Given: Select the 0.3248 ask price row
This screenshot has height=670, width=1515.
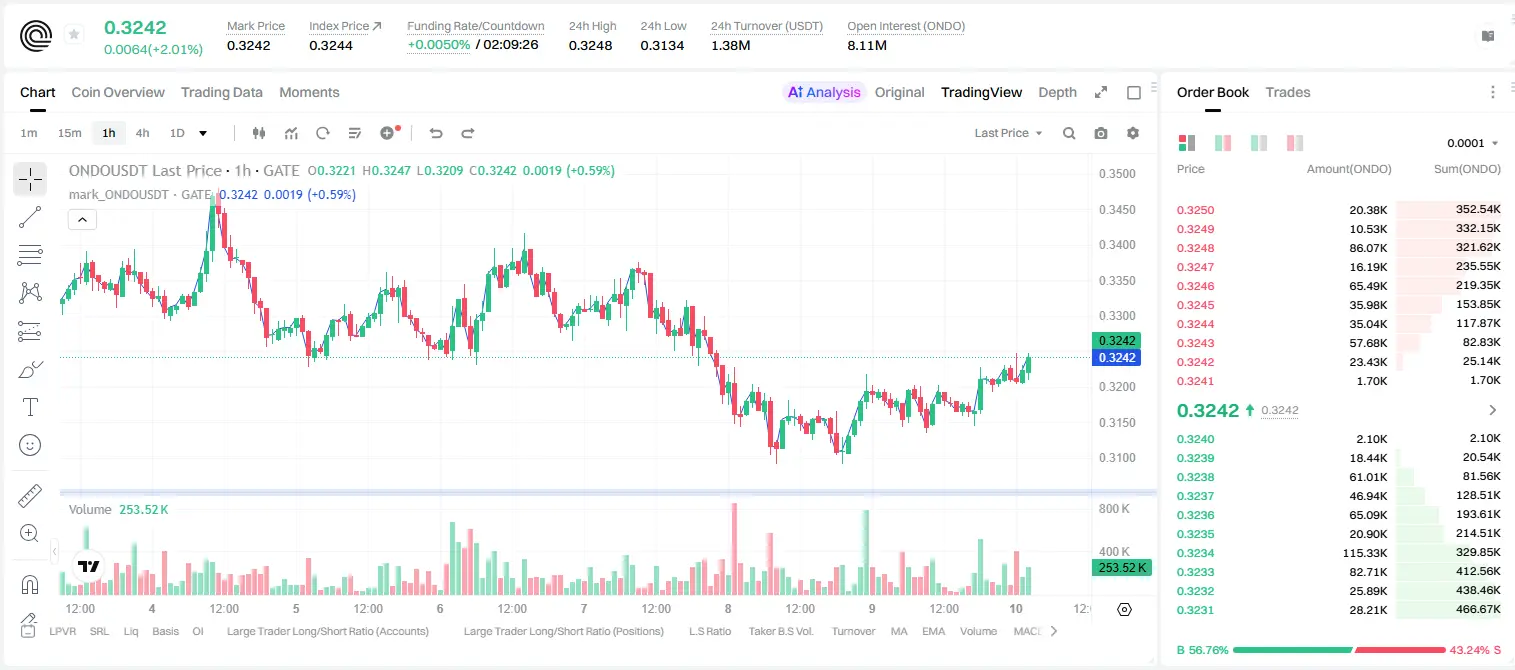Looking at the screenshot, I should (x=1338, y=248).
